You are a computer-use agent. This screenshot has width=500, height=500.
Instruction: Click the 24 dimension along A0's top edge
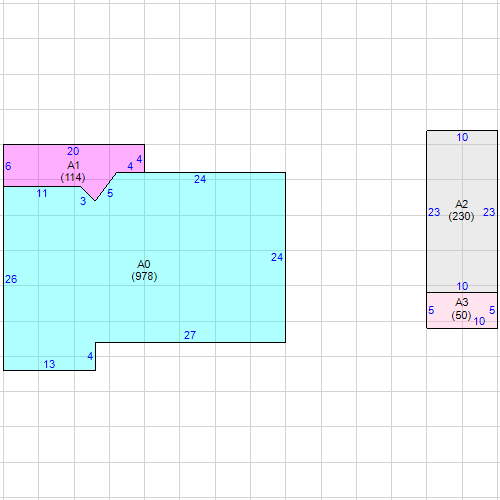click(200, 179)
